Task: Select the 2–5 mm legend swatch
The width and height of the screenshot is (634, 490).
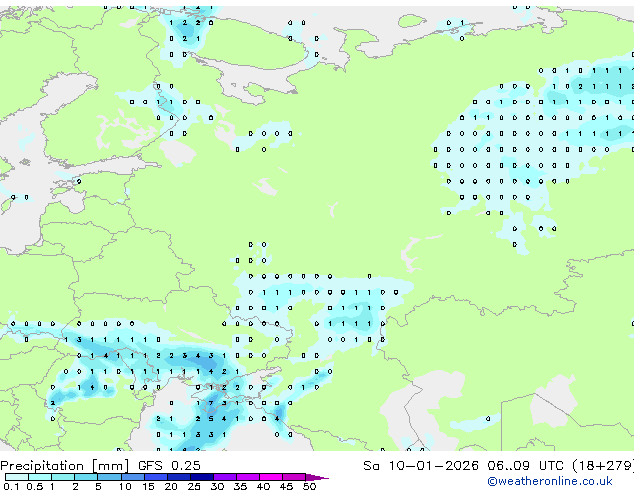Action: (x=86, y=477)
